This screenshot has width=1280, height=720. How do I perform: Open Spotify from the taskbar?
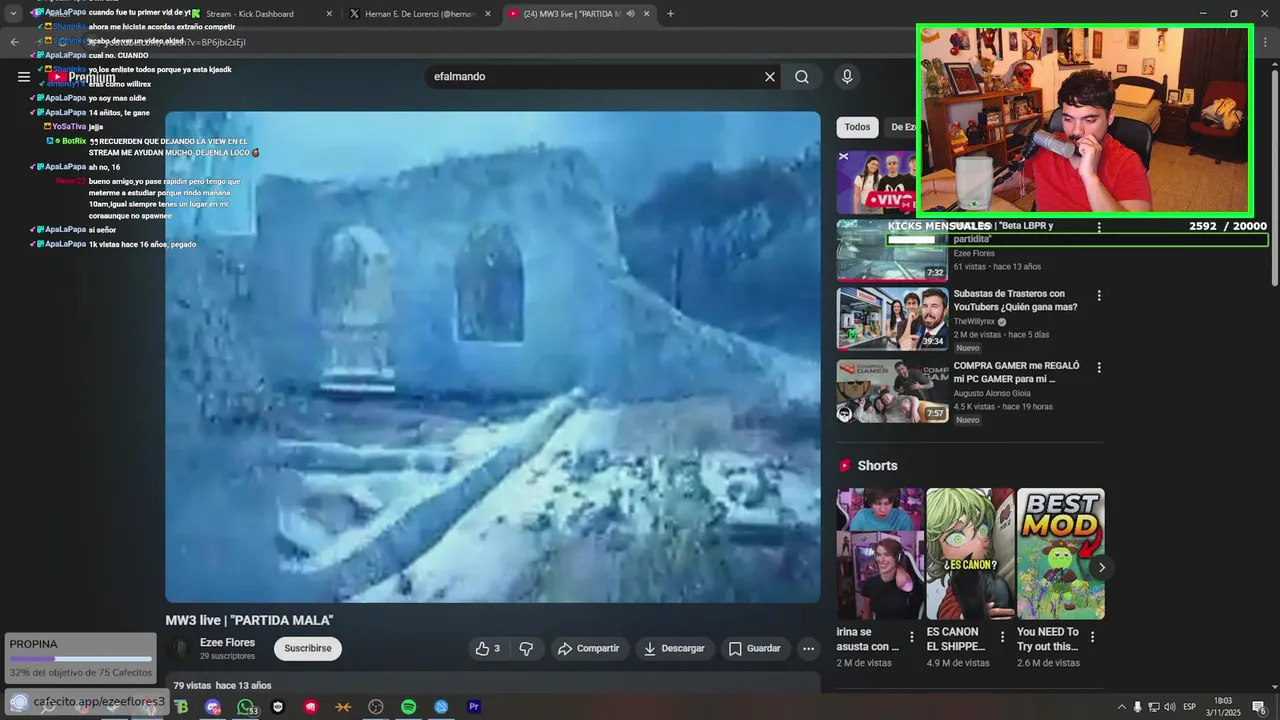409,707
